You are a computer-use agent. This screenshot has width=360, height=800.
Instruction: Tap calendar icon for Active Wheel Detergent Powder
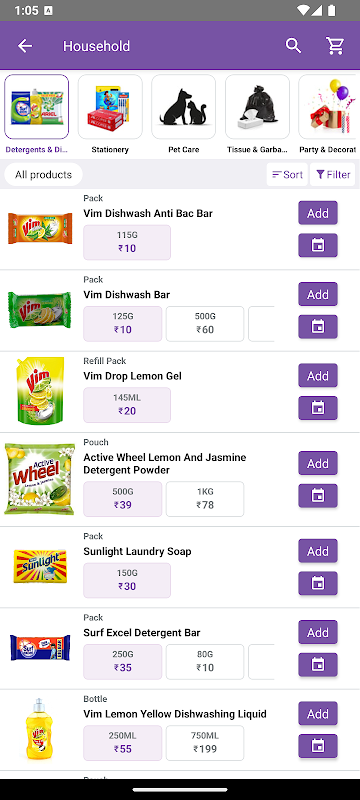(318, 495)
